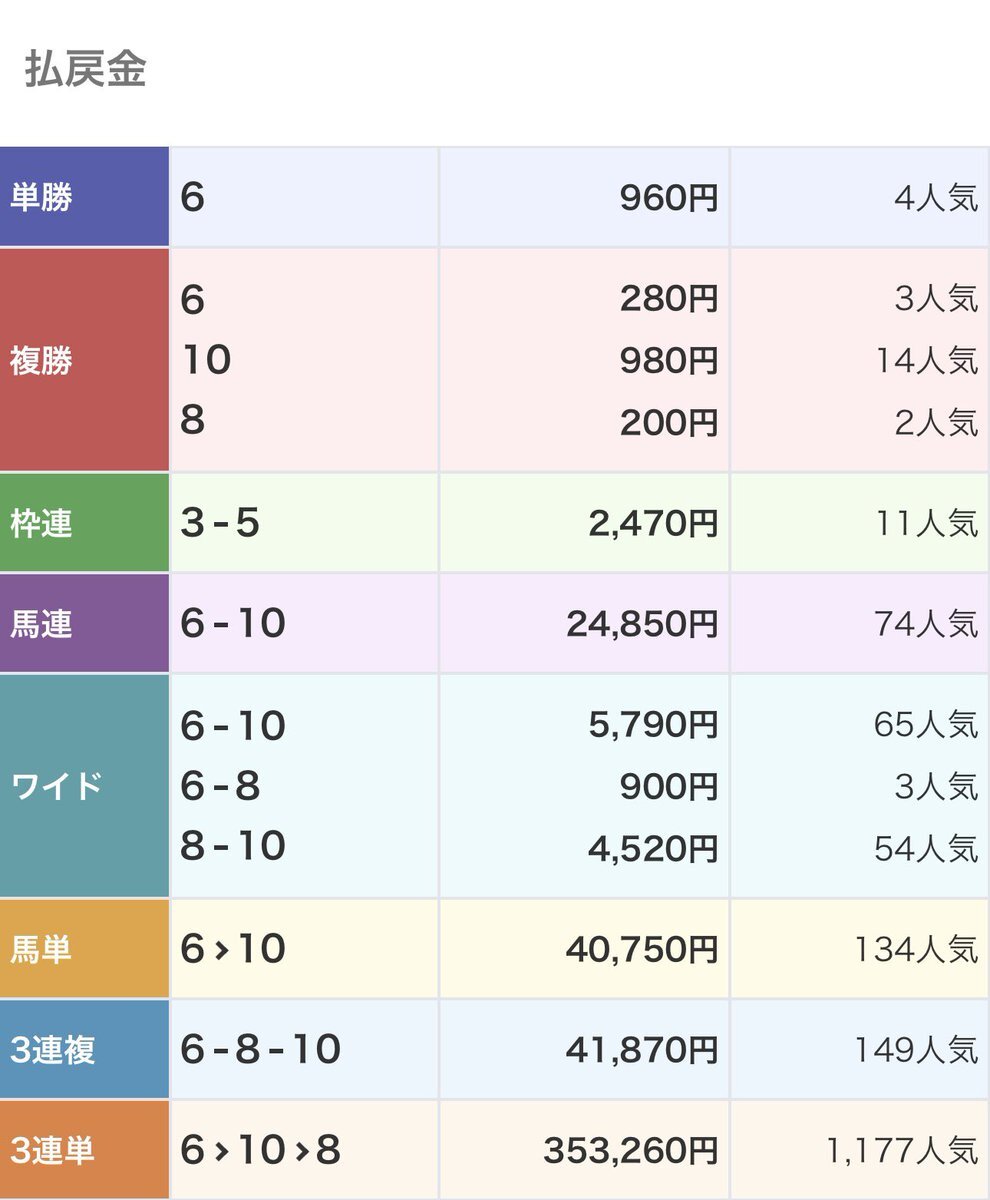Click the 2,470円 bracket payout
This screenshot has height=1200, width=990.
[653, 523]
